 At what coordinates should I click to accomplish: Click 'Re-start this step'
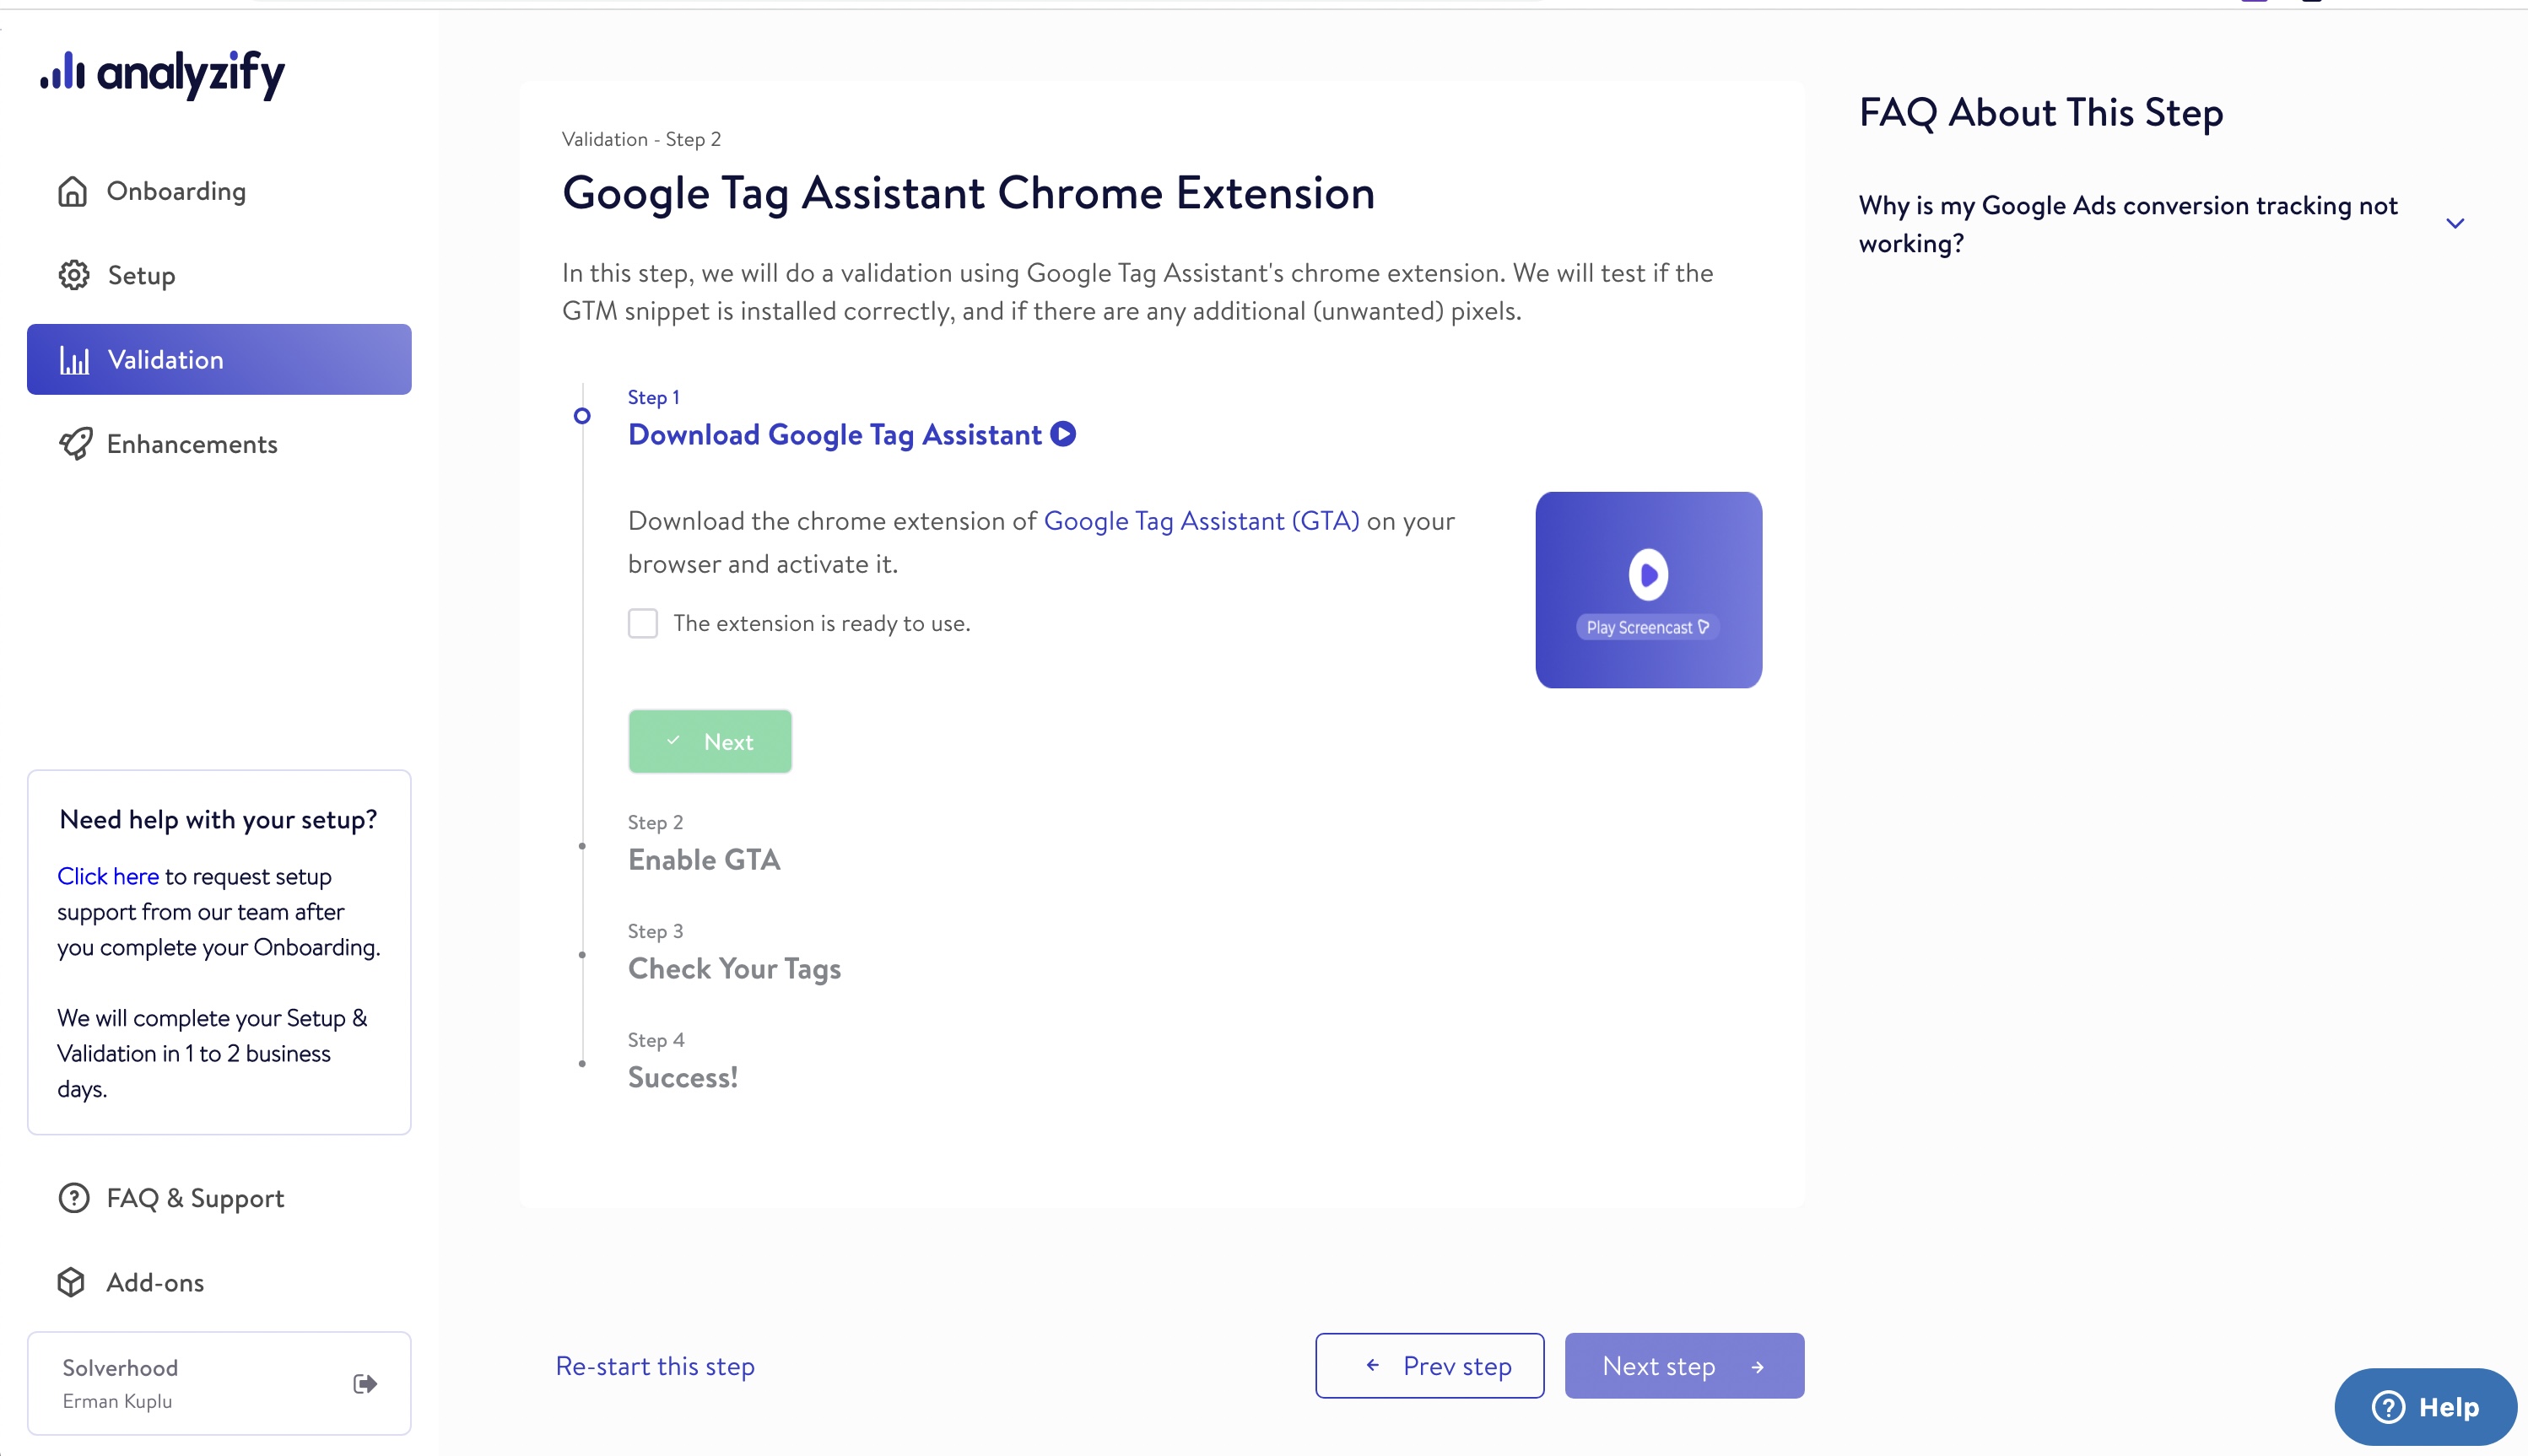pos(655,1365)
